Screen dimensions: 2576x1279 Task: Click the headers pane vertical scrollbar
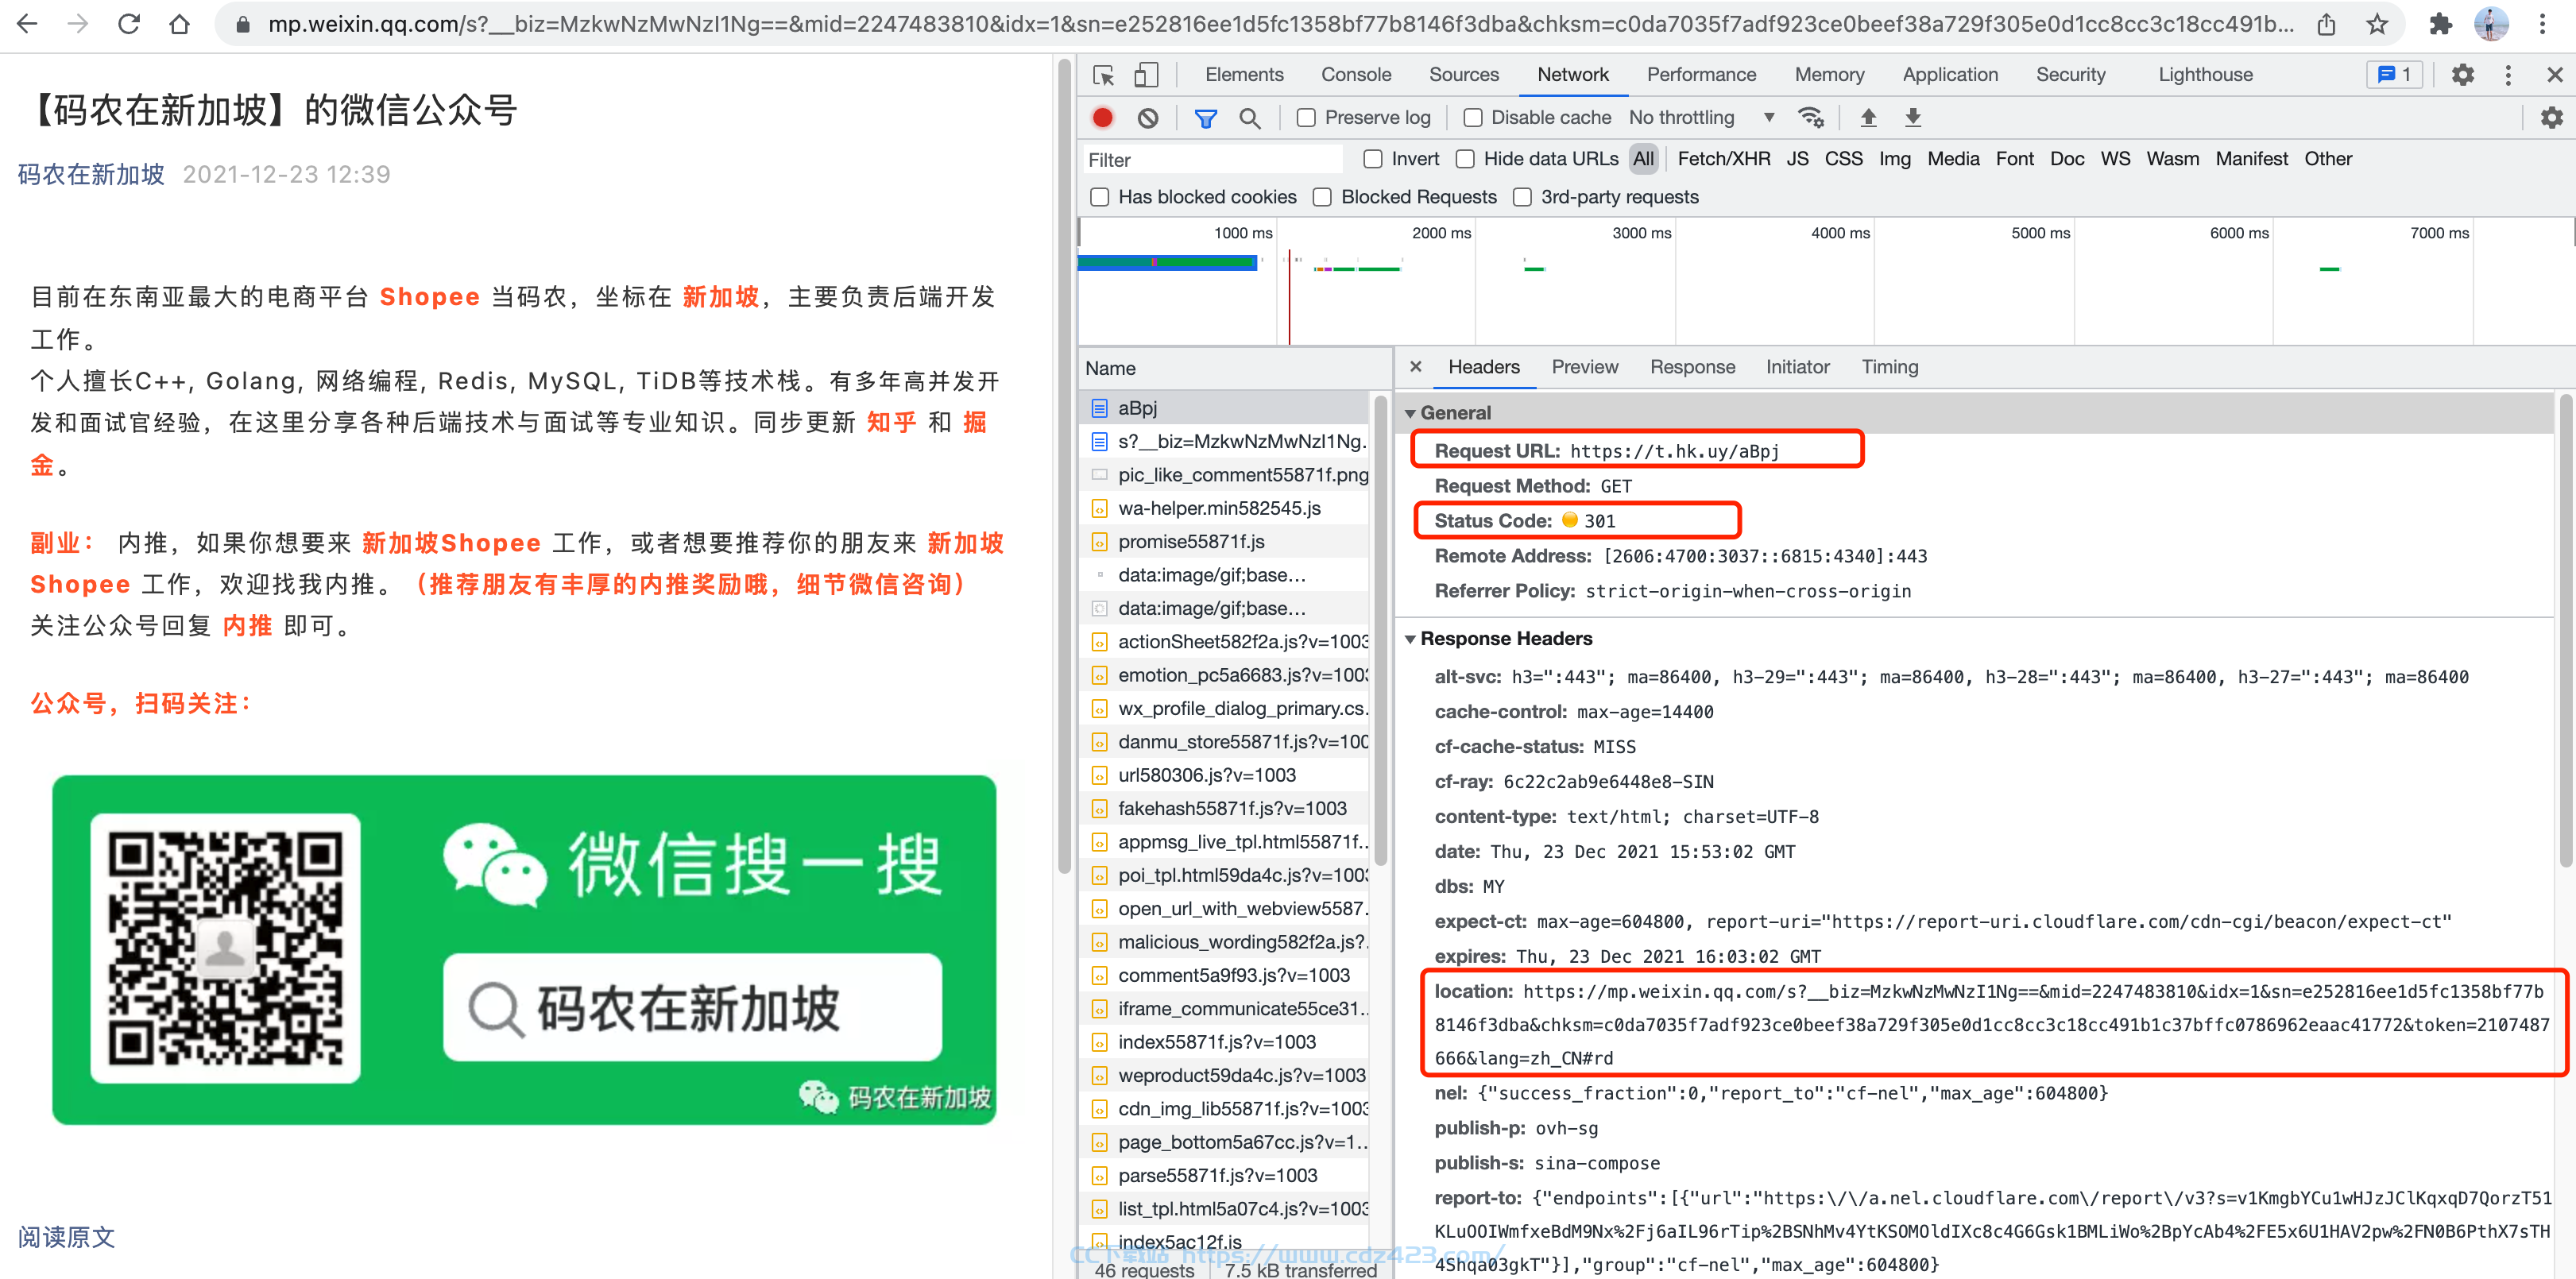(2566, 630)
